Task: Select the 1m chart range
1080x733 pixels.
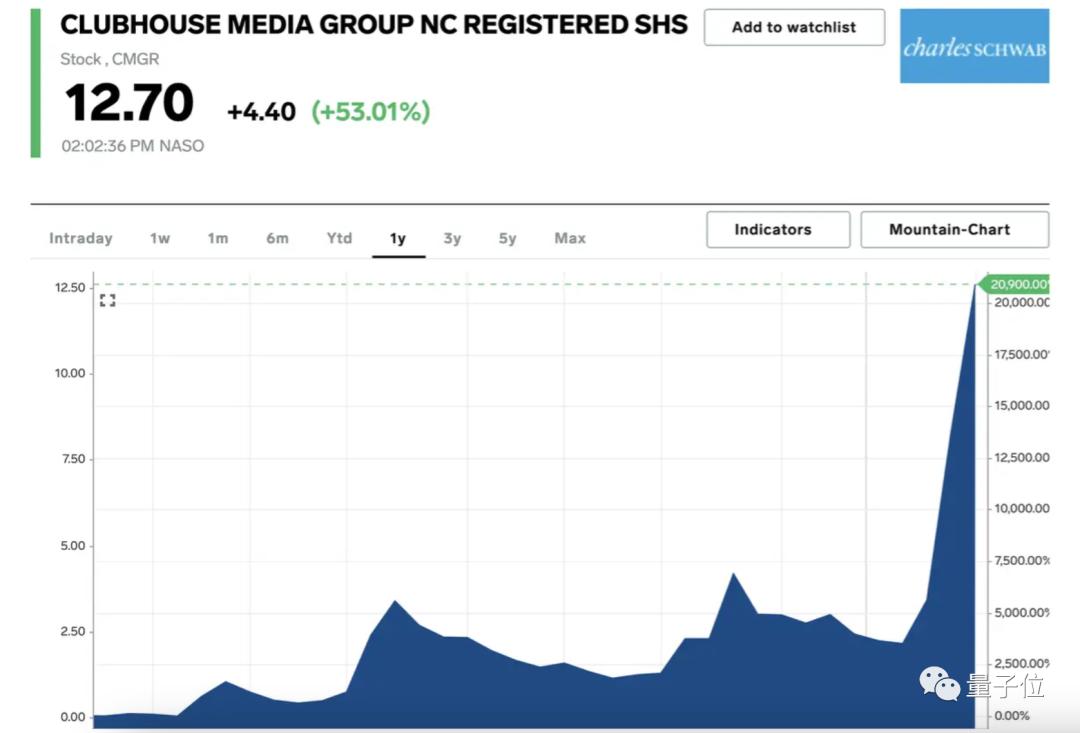Action: (x=218, y=238)
